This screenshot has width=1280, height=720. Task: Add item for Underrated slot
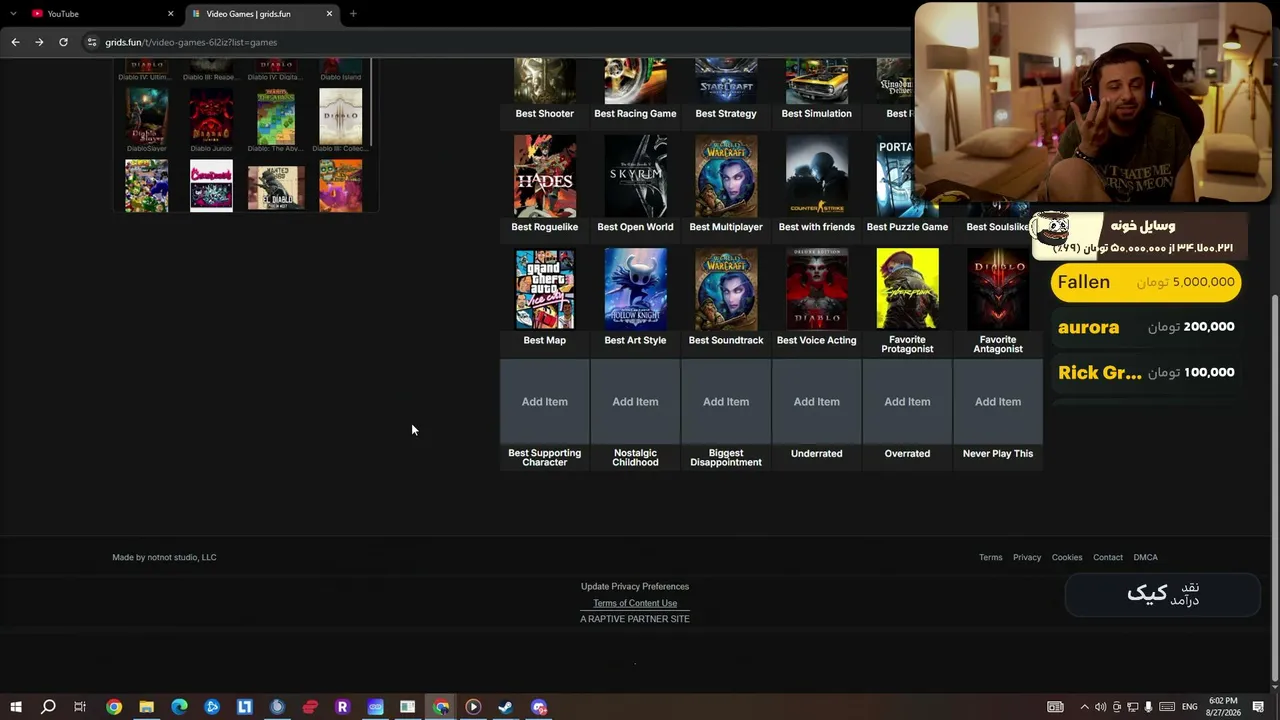point(816,402)
